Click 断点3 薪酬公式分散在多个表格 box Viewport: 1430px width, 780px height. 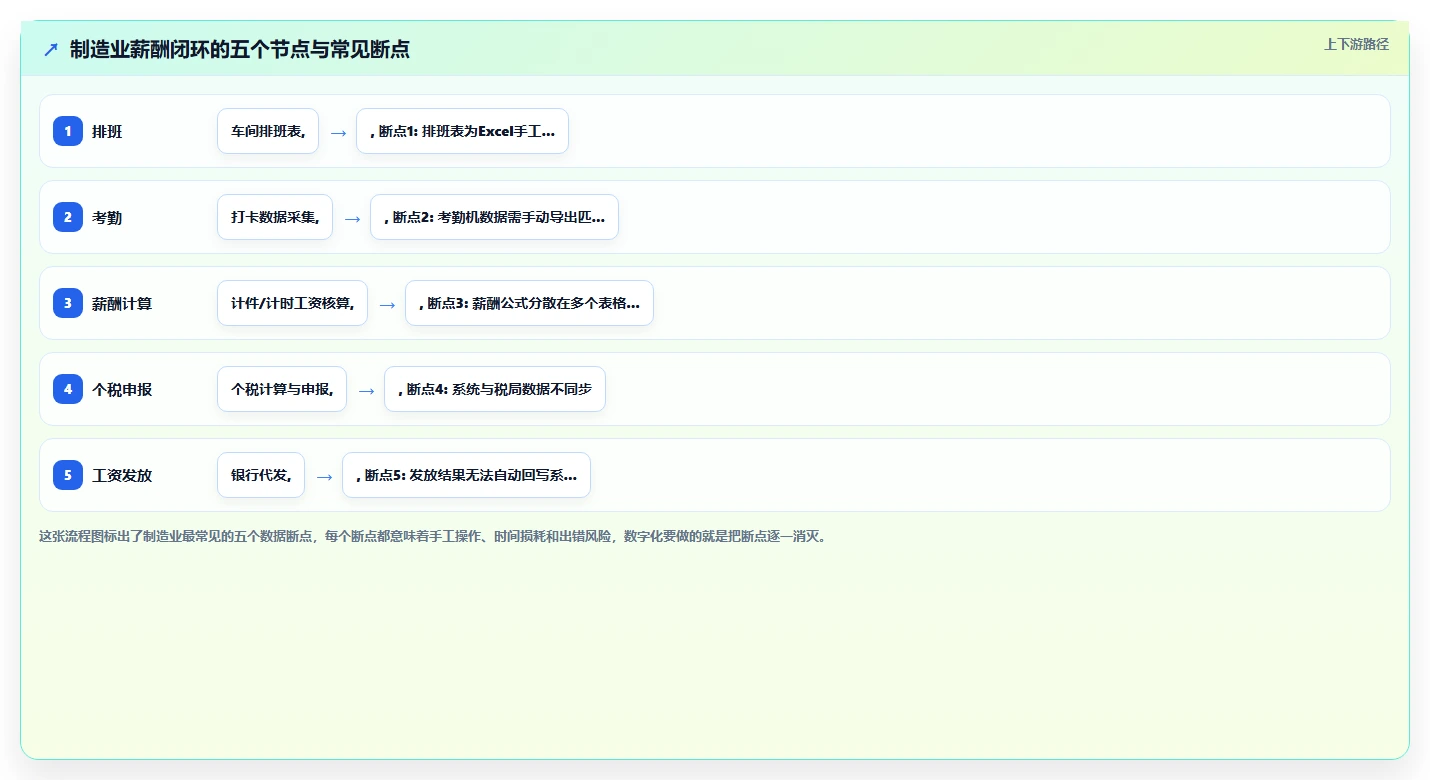(x=529, y=303)
